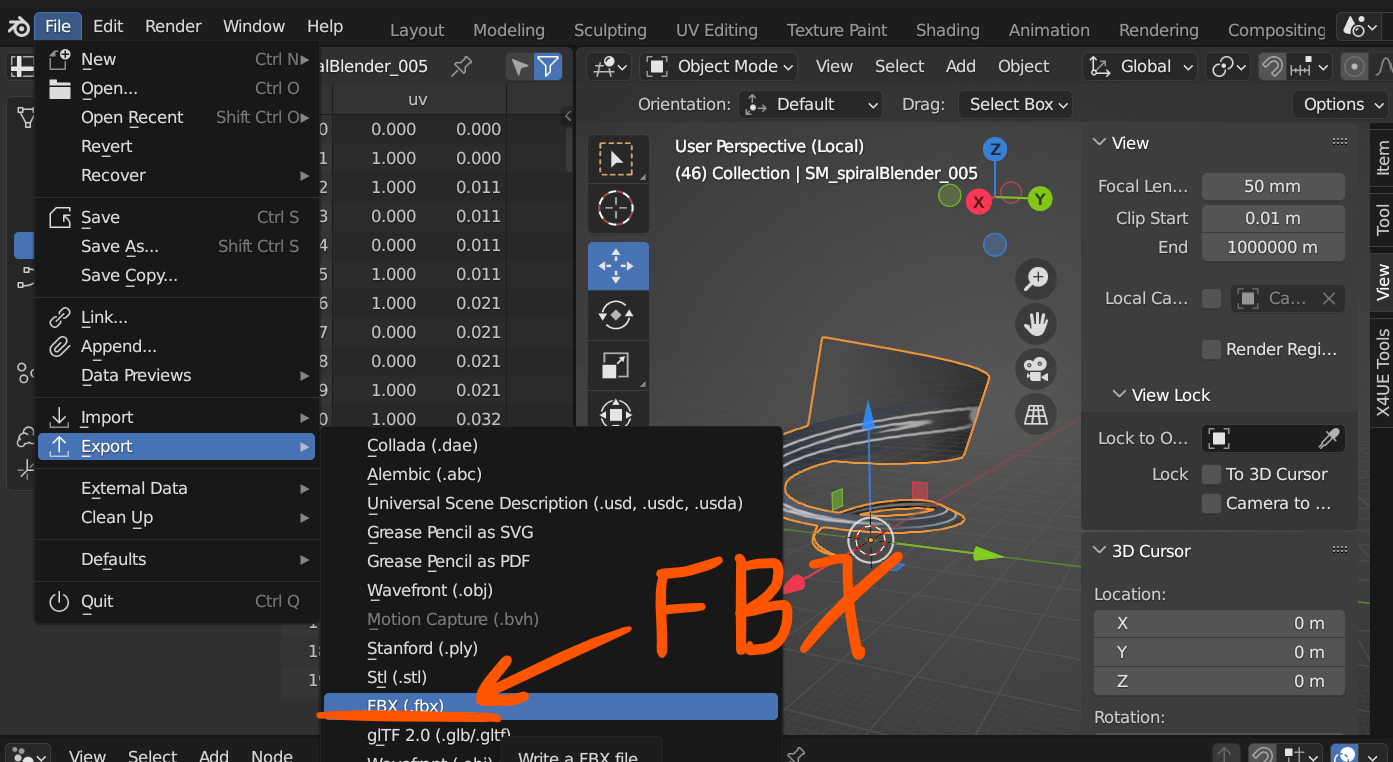Switch to the Modeling workspace tab
This screenshot has height=762, width=1393.
pyautogui.click(x=509, y=30)
